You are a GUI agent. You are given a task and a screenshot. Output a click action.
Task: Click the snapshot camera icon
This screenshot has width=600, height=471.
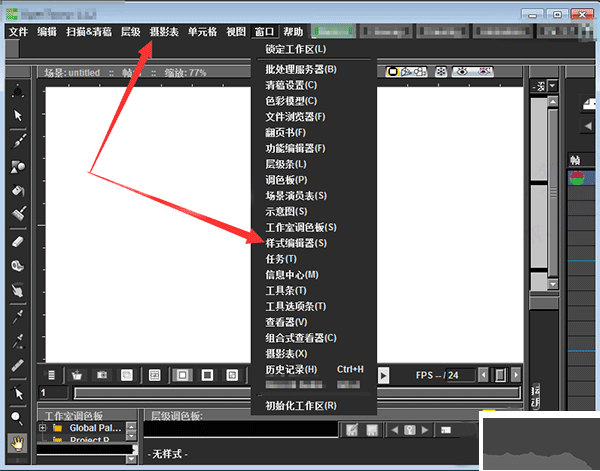[102, 375]
